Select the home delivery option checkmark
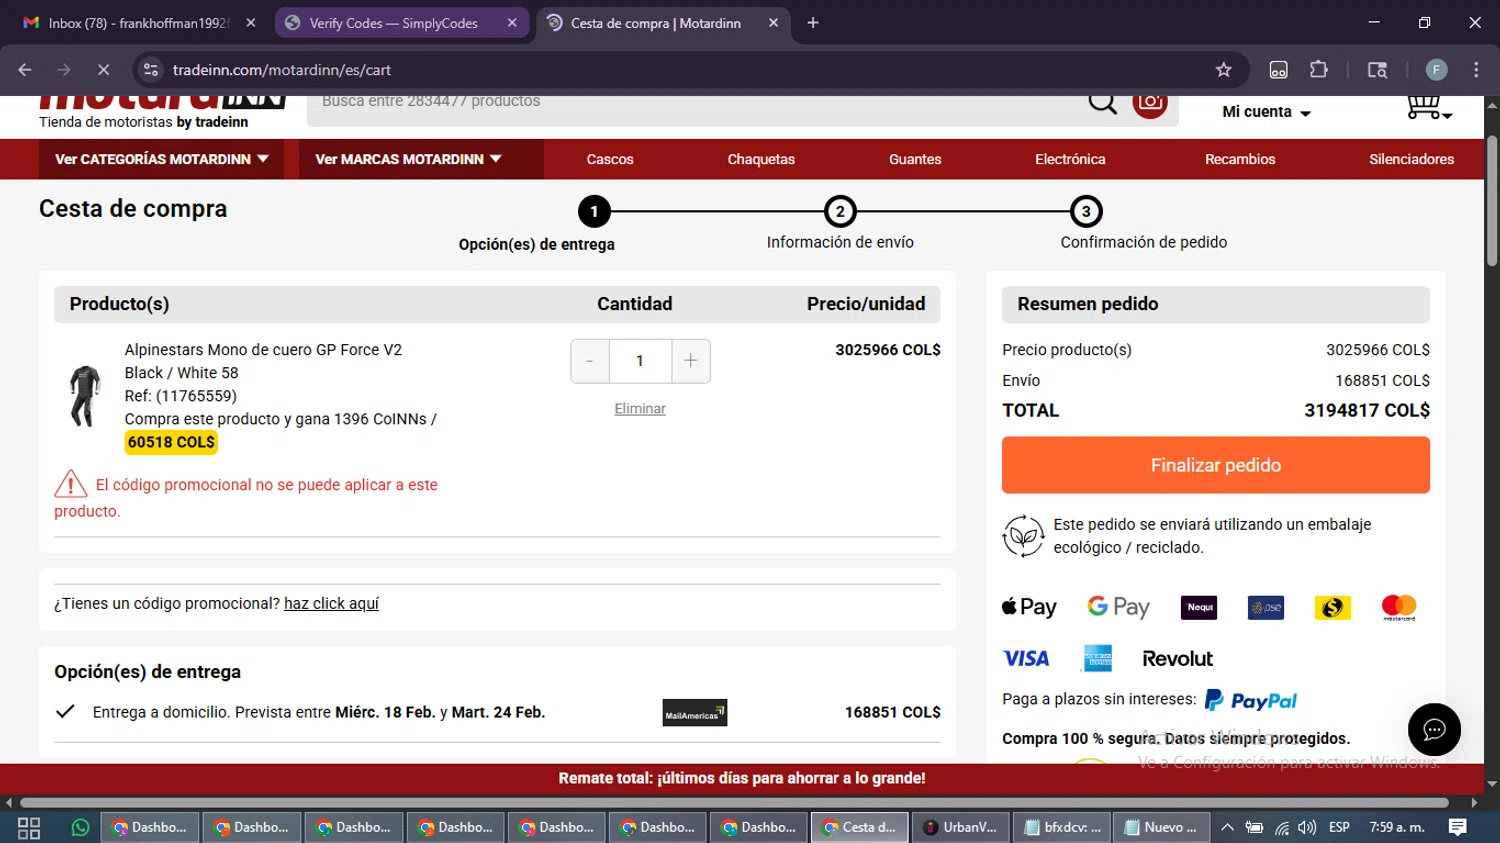1500x843 pixels. 66,711
